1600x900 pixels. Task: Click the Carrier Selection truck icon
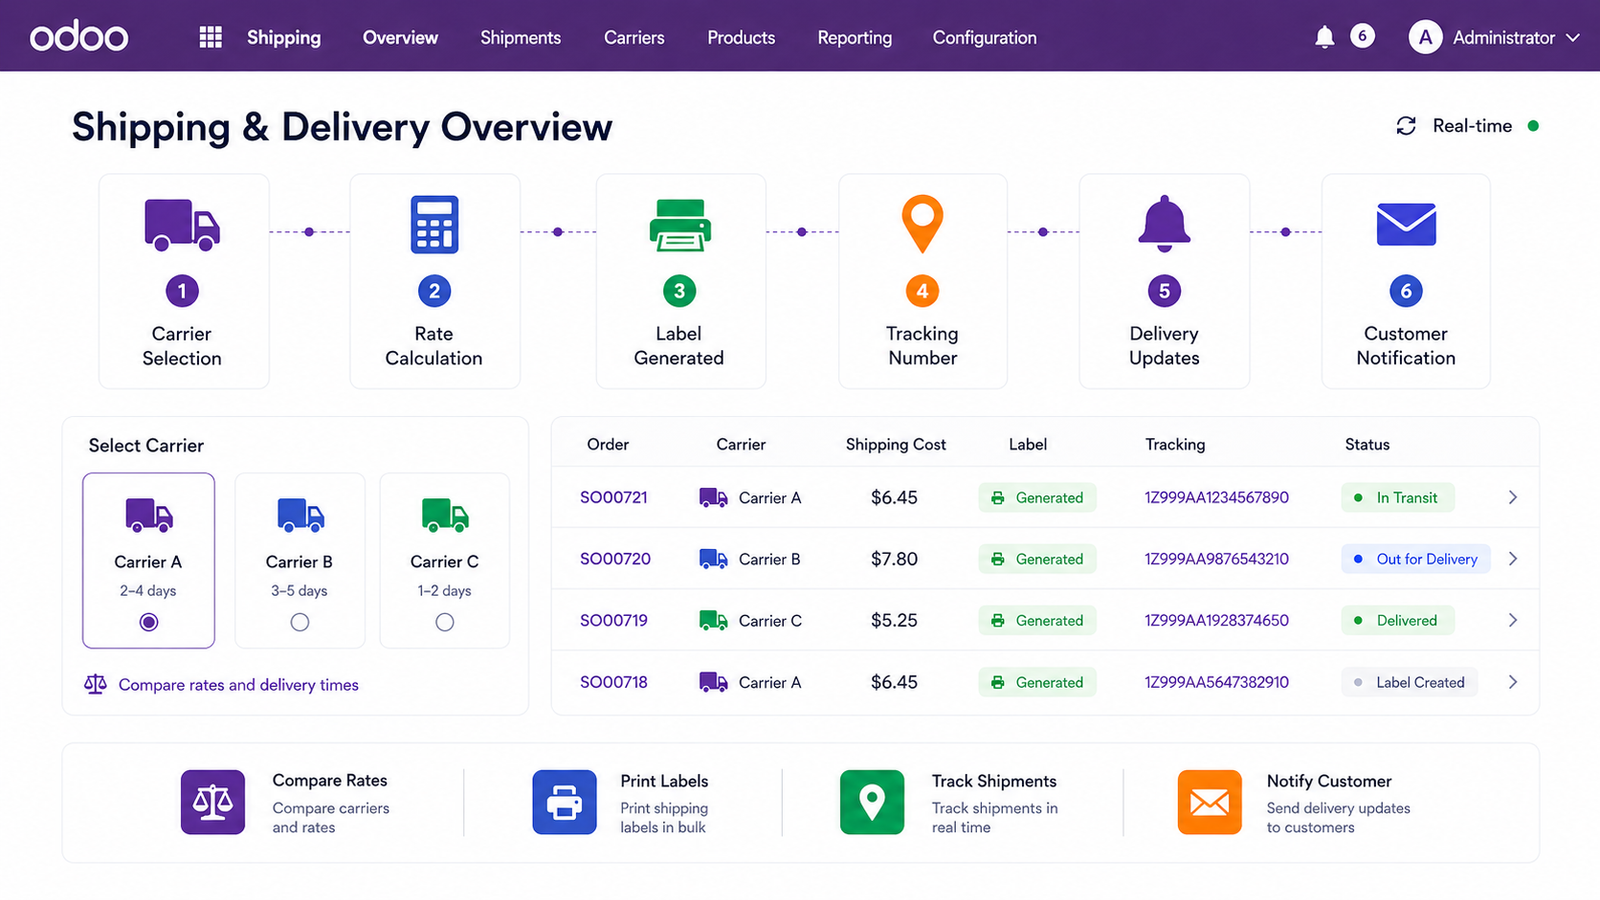(x=182, y=224)
